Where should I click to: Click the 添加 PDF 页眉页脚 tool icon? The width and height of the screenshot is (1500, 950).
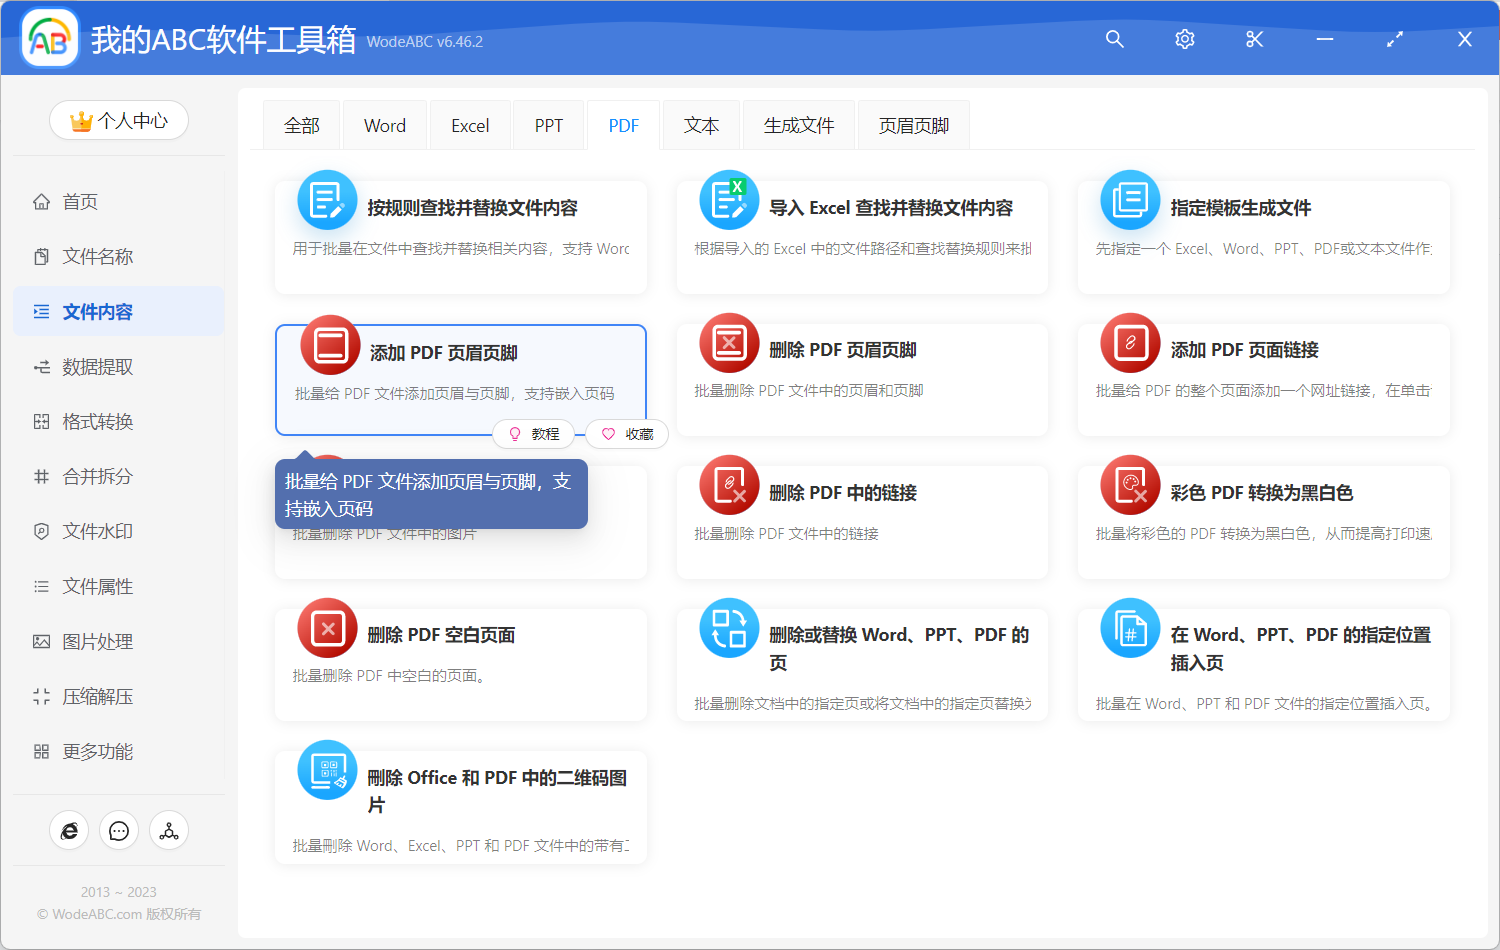(x=329, y=344)
